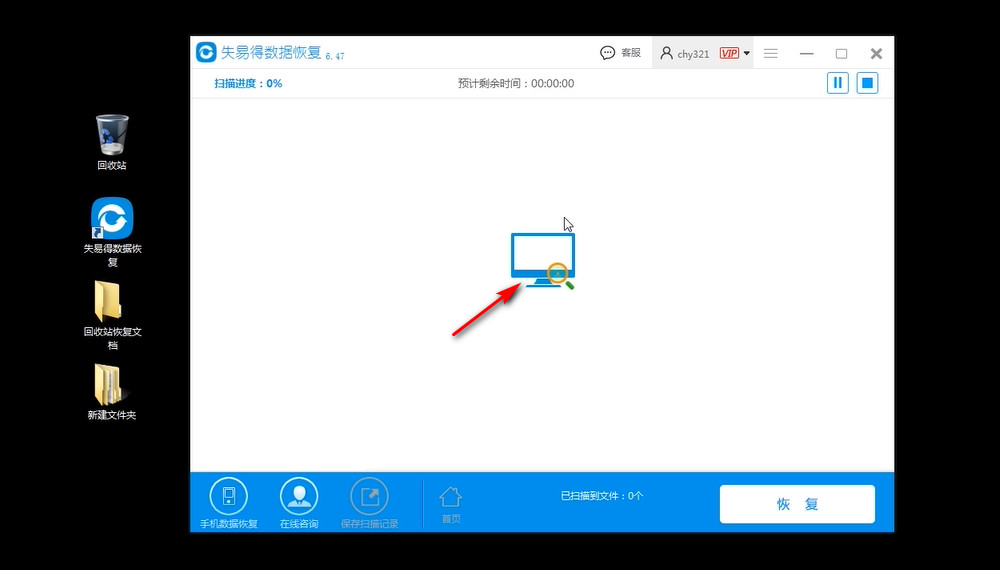Image resolution: width=1000 pixels, height=570 pixels.
Task: Select the 回收站恢复文档 folder on desktop
Action: pyautogui.click(x=112, y=316)
